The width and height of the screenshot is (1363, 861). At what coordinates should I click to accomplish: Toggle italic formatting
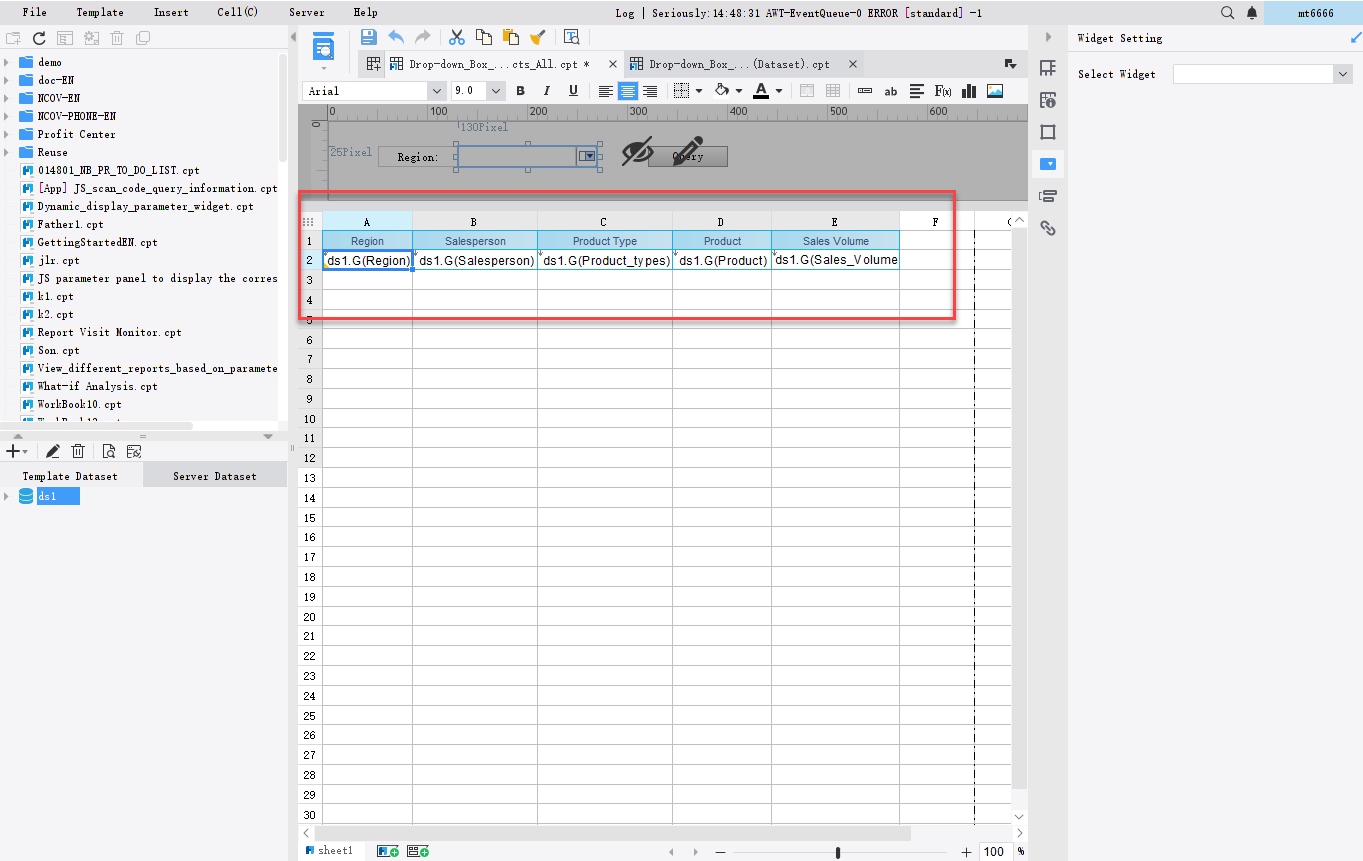pos(546,91)
